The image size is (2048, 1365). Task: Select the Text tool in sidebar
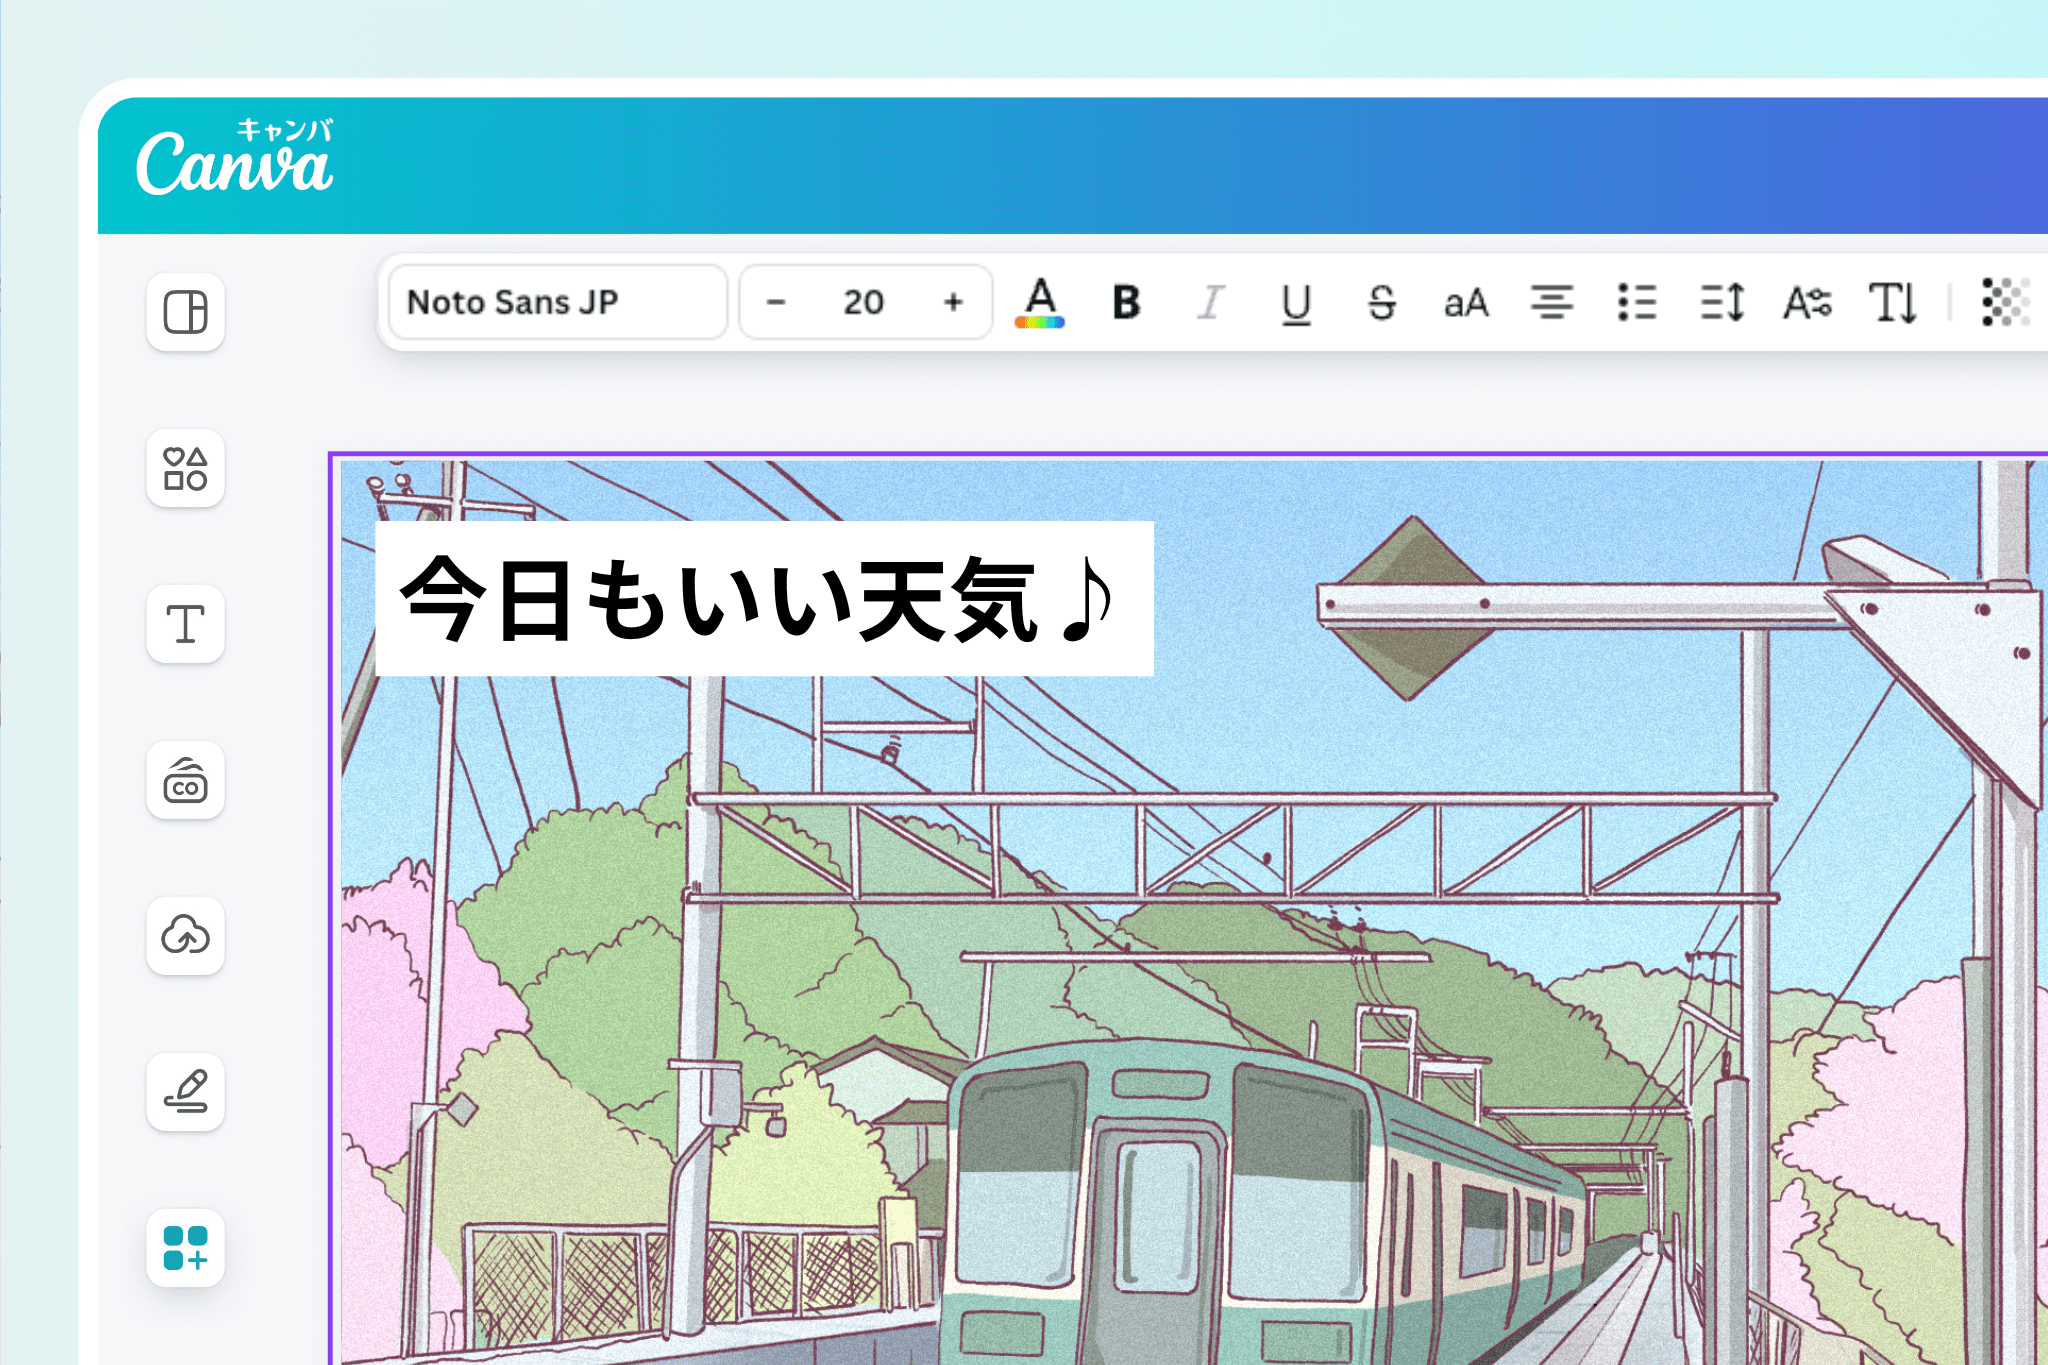click(x=185, y=625)
